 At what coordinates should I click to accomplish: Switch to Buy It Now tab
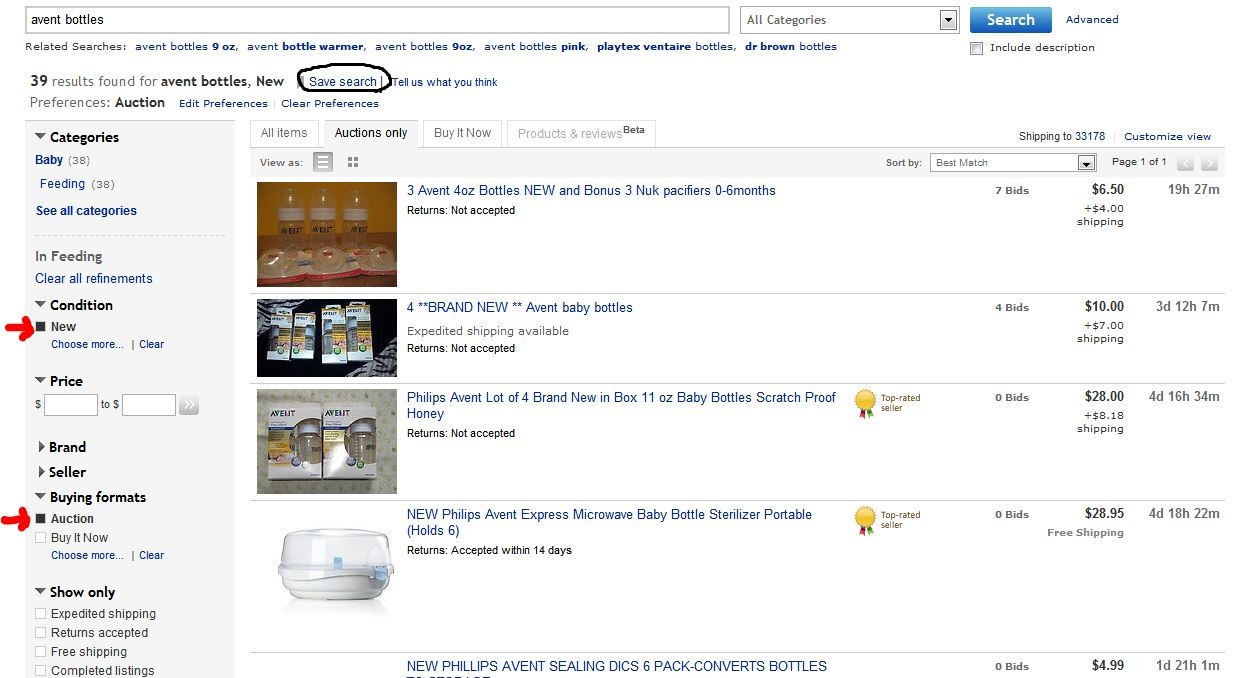click(x=462, y=133)
